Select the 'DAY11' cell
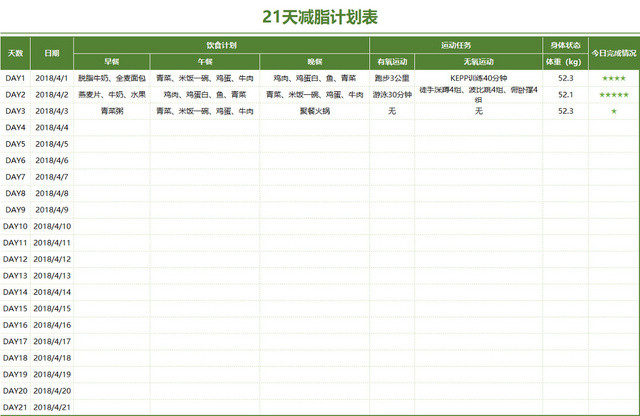This screenshot has height=416, width=640. pos(16,242)
